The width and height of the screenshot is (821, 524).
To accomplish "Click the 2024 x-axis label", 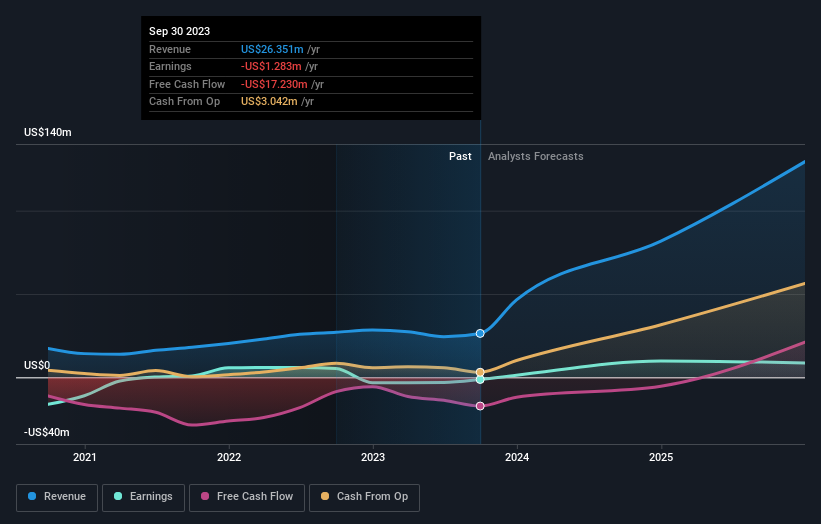I will coord(517,457).
